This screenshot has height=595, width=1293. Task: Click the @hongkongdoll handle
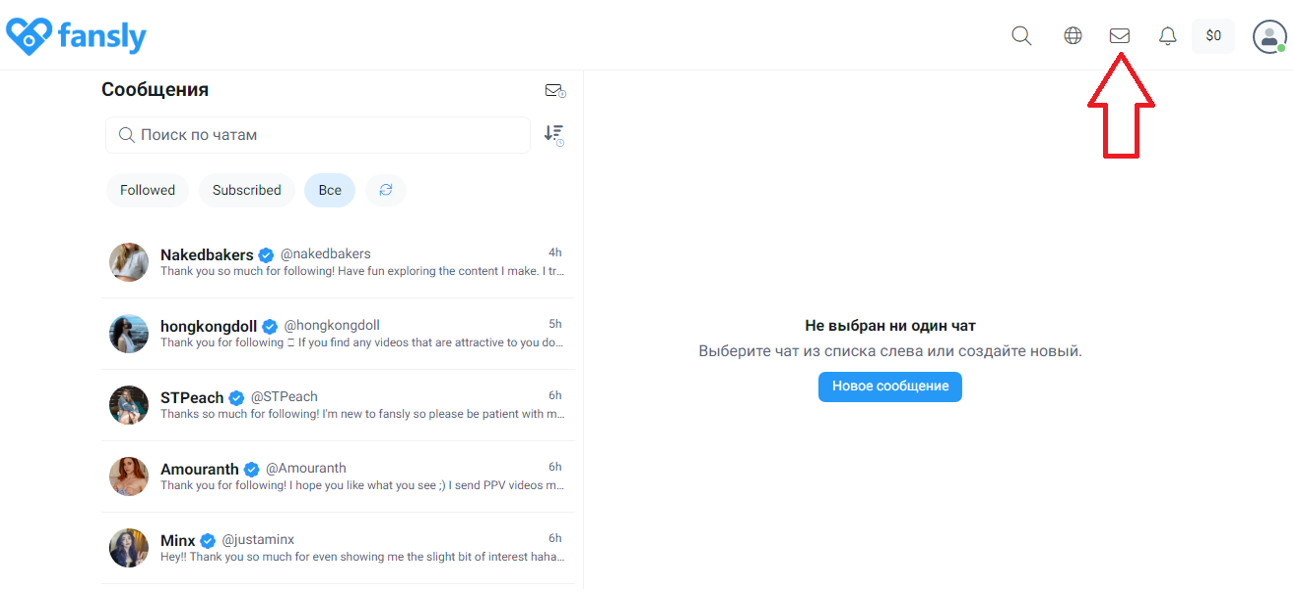click(x=332, y=325)
